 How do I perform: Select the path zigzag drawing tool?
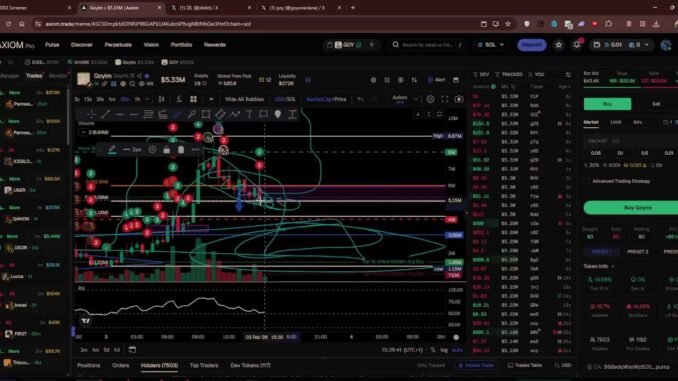[x=235, y=114]
